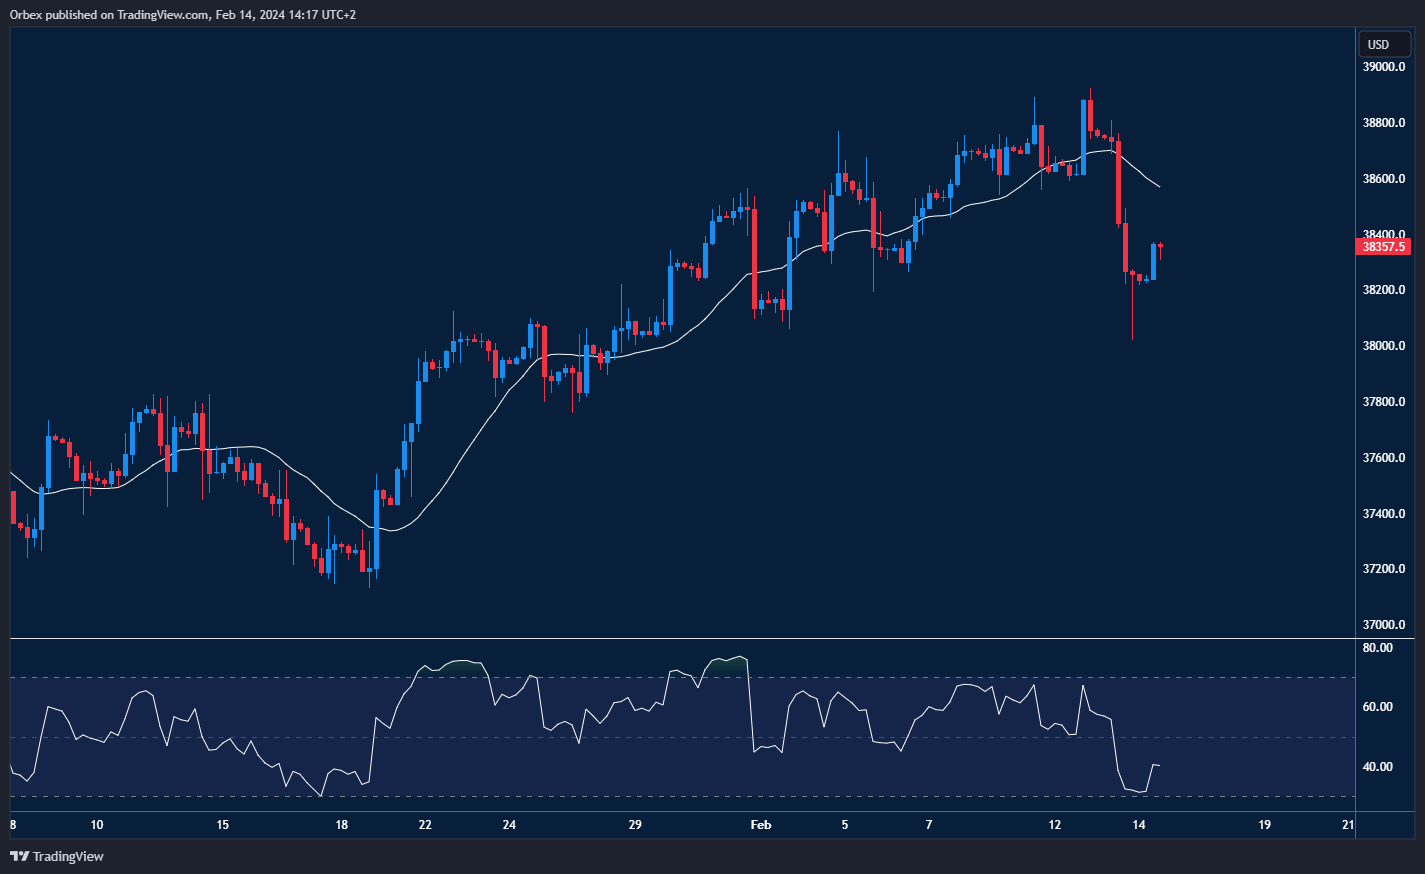
Task: Click the 37600.0 price scale label
Action: point(1384,458)
